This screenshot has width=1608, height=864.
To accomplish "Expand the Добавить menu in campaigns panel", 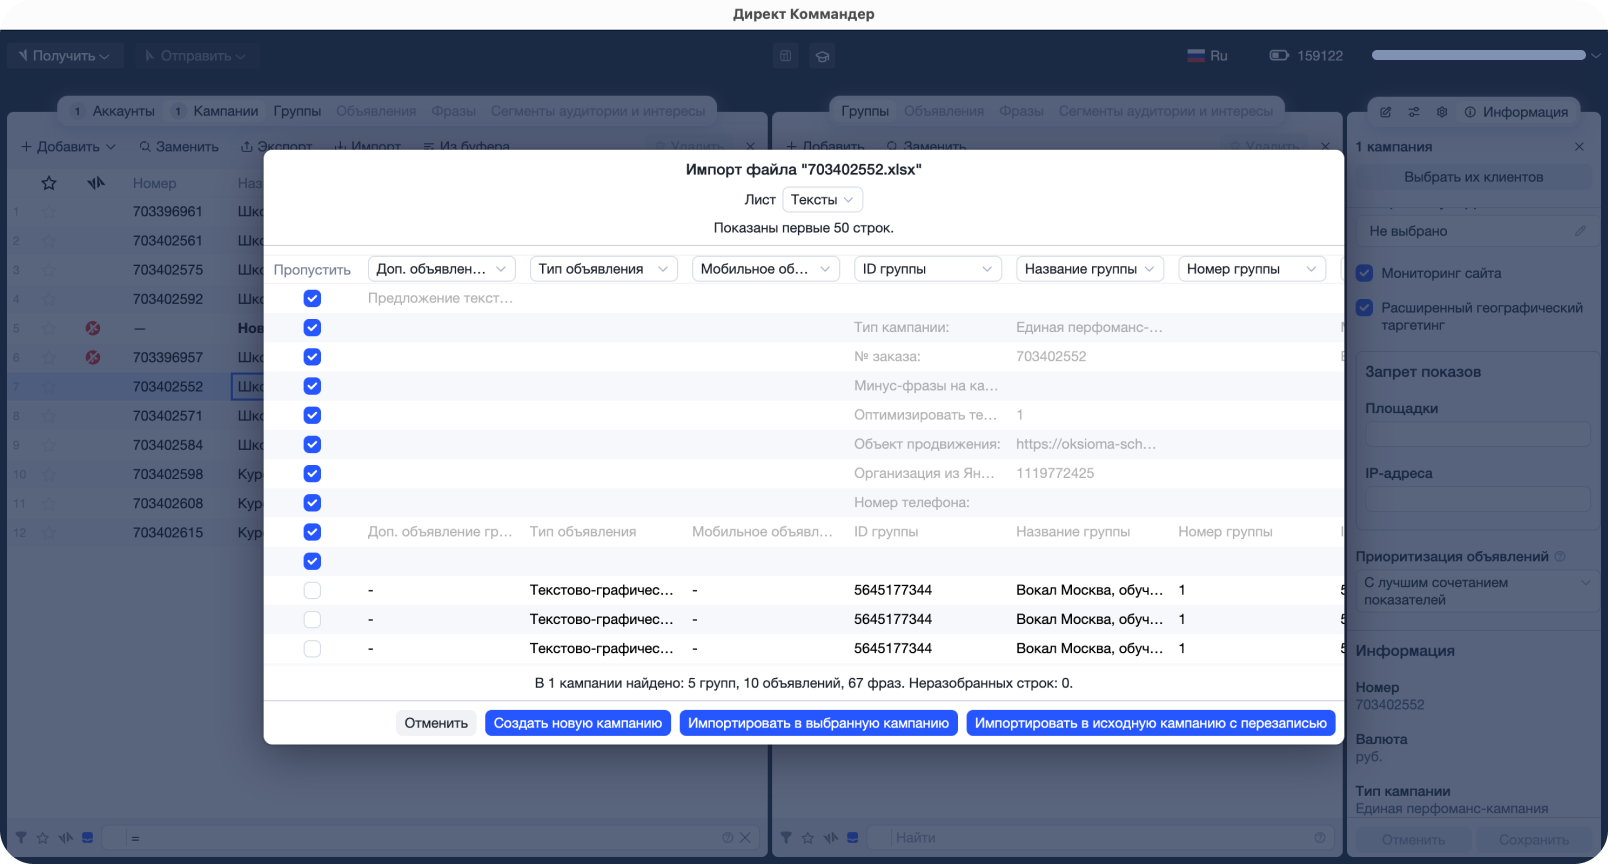I will 68,147.
